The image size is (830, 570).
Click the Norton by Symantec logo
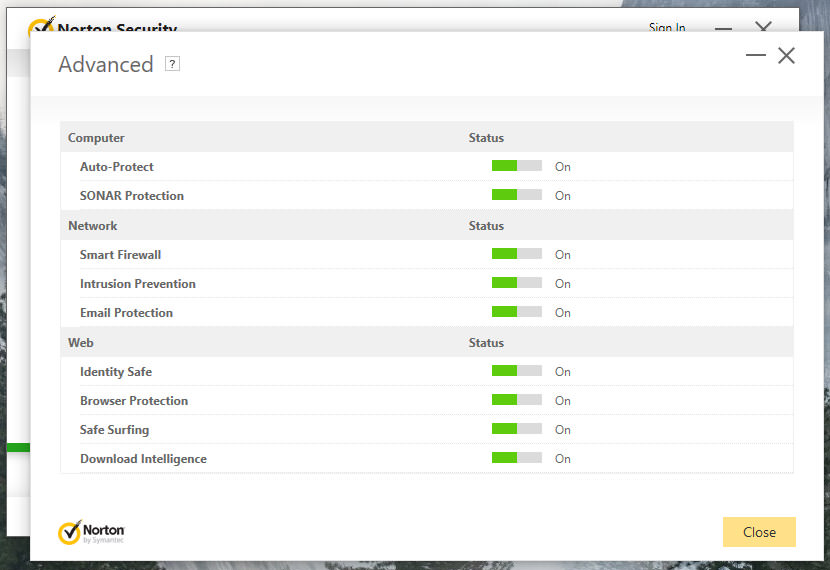pyautogui.click(x=91, y=532)
